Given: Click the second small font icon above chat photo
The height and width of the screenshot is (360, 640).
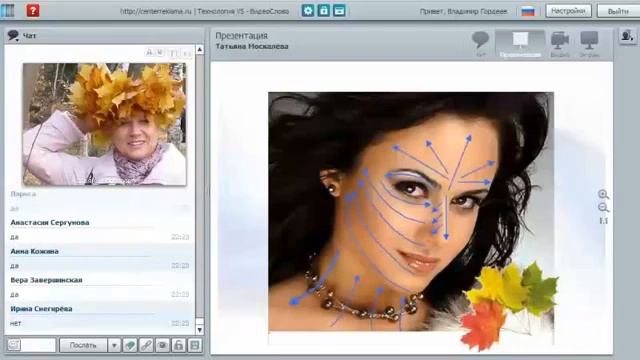Looking at the screenshot, I should [160, 52].
